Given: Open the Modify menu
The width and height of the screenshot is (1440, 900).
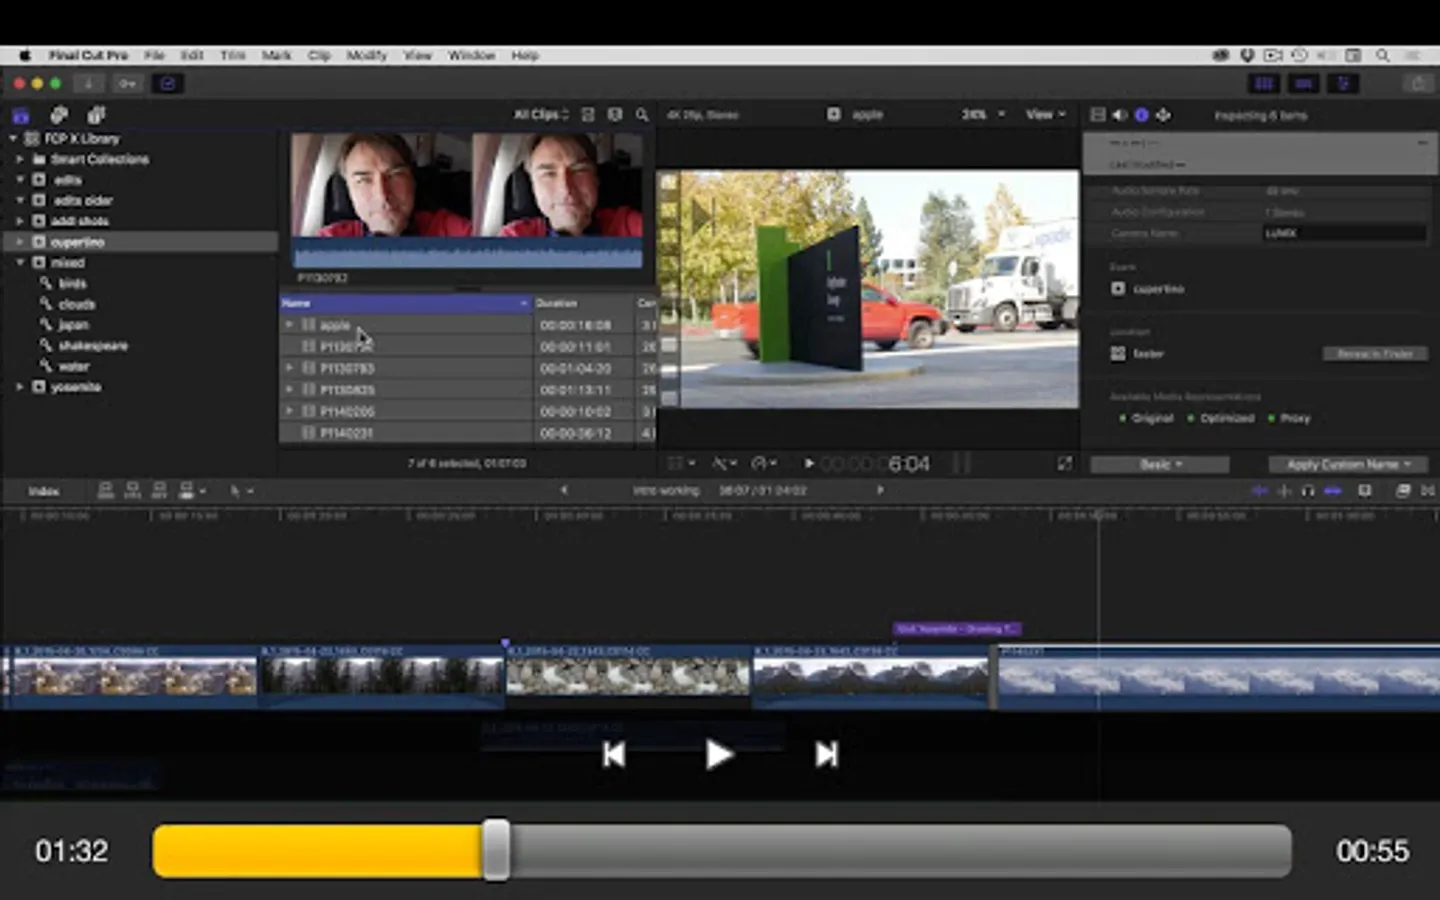Looking at the screenshot, I should coord(366,56).
